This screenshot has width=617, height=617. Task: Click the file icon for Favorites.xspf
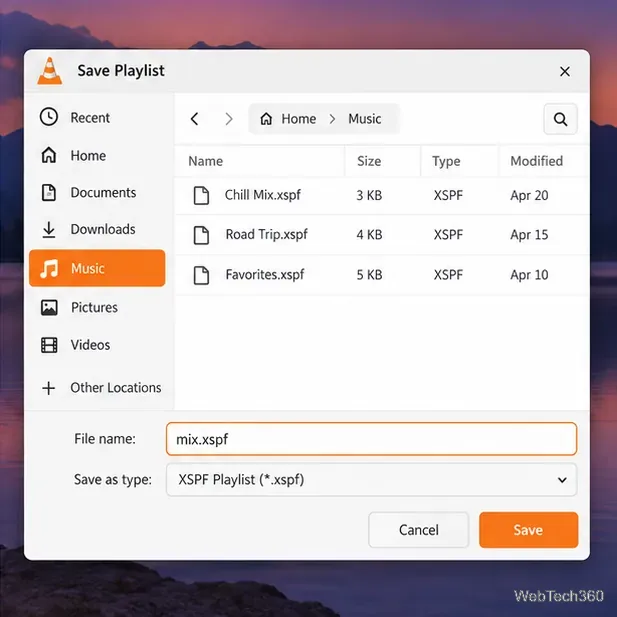[x=201, y=275]
